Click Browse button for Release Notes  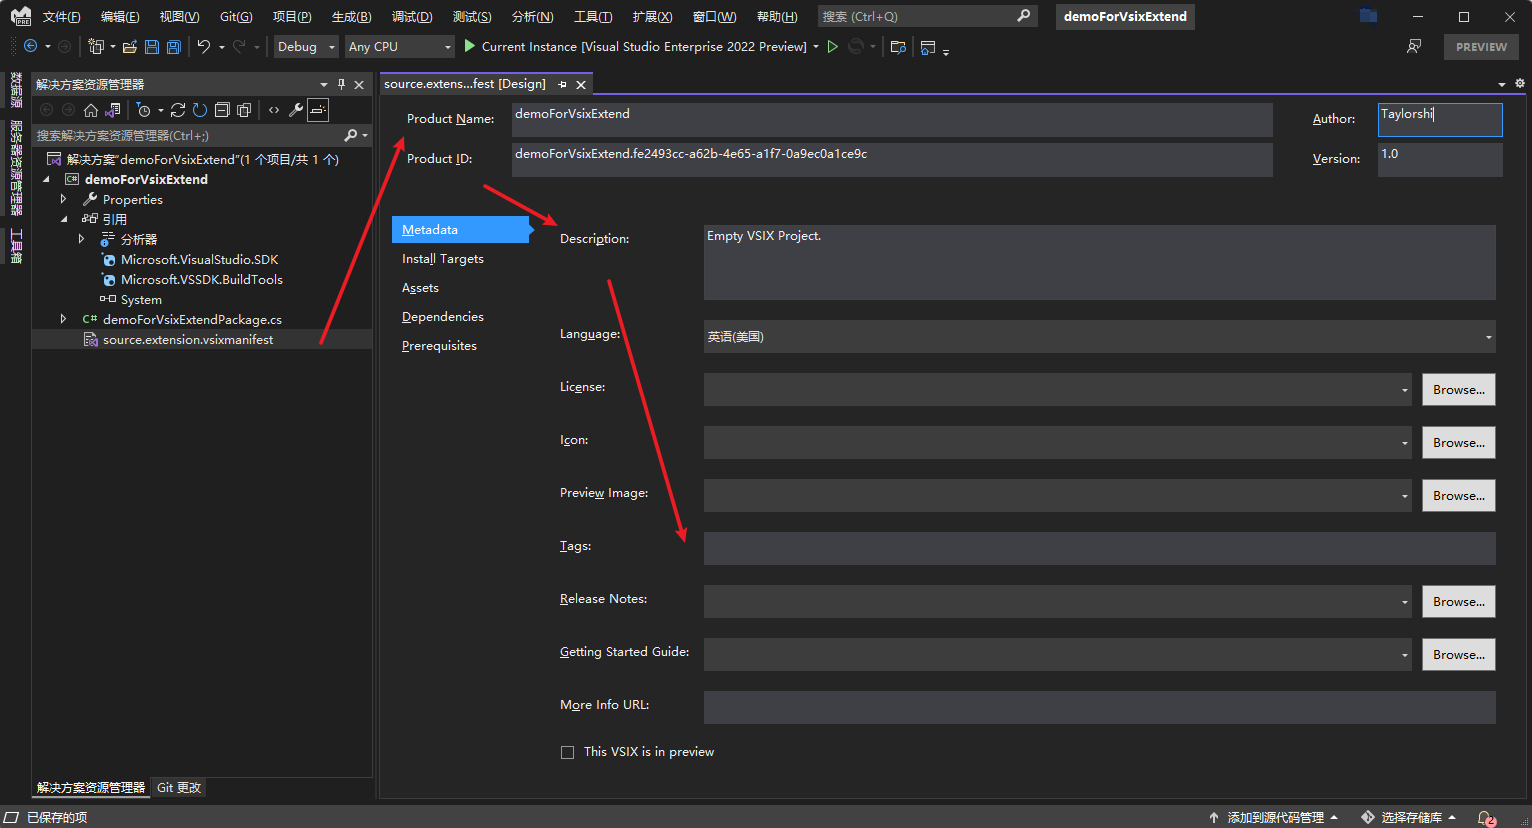coord(1459,602)
